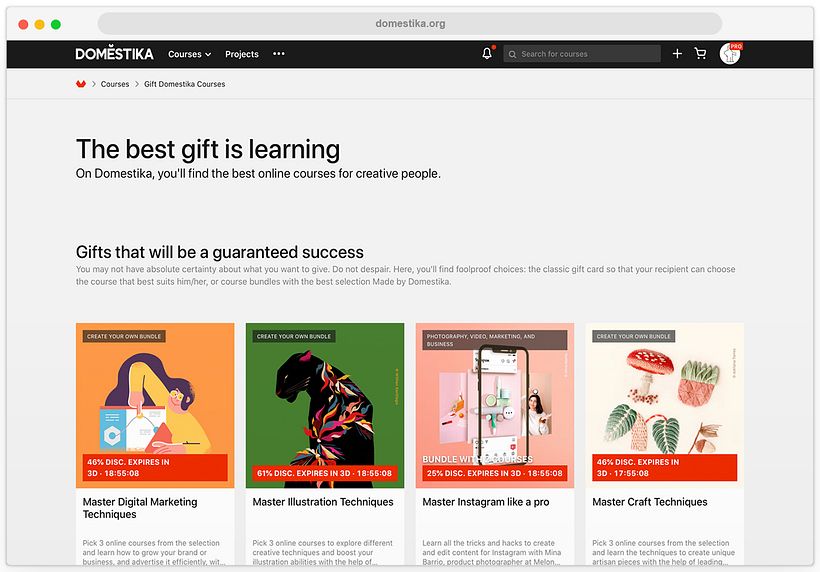The width and height of the screenshot is (820, 572).
Task: Click the green fullscreen window button
Action: (55, 24)
